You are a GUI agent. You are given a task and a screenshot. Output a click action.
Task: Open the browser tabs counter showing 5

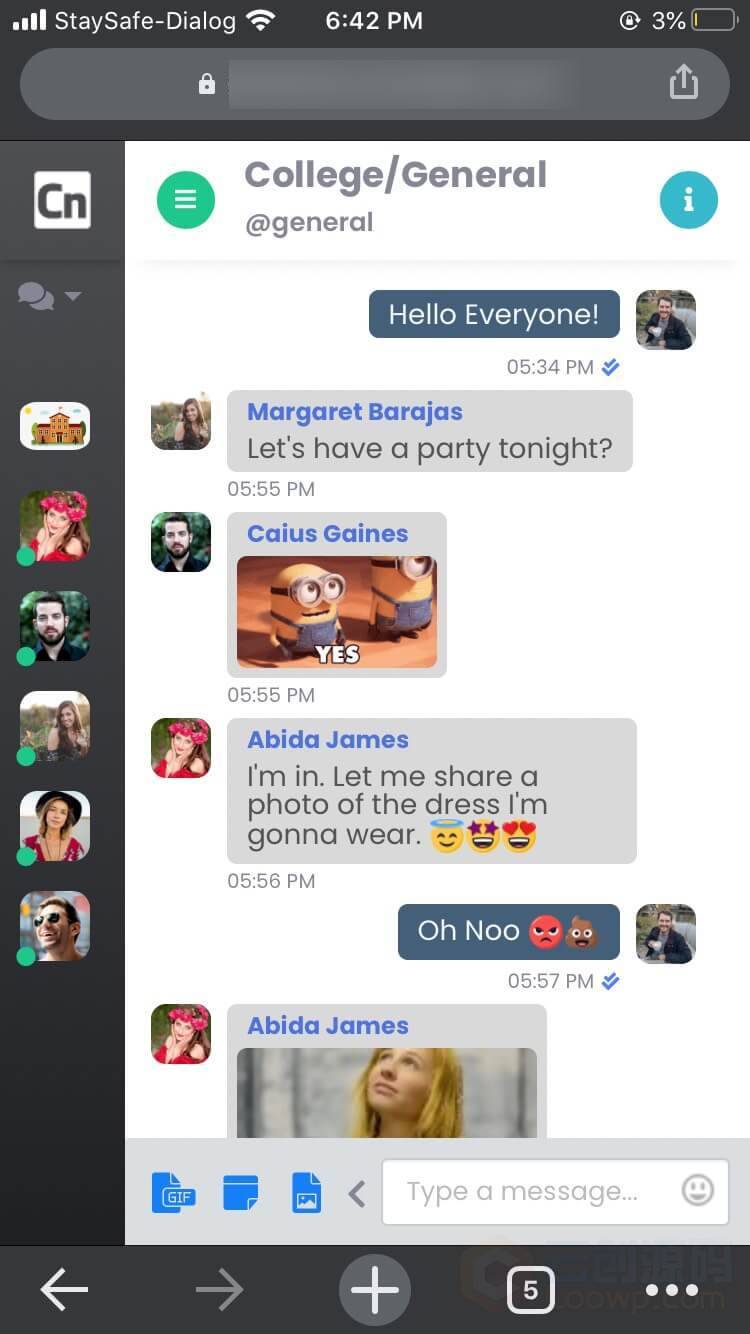pos(530,1290)
